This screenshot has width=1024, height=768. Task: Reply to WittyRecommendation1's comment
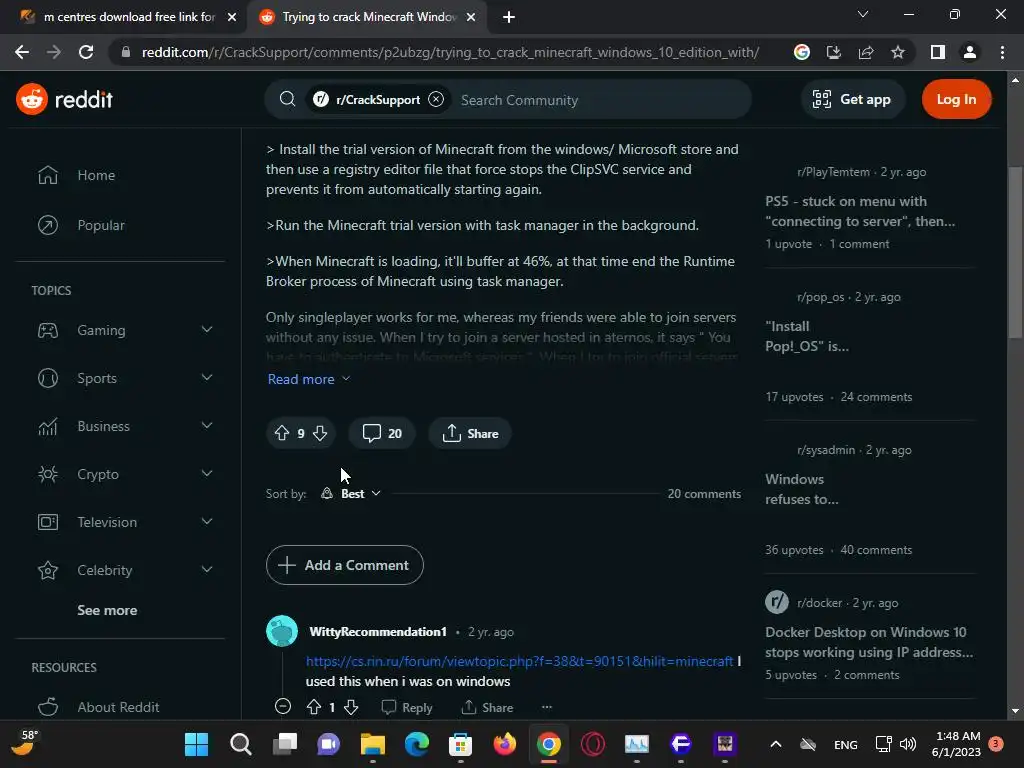click(x=407, y=707)
